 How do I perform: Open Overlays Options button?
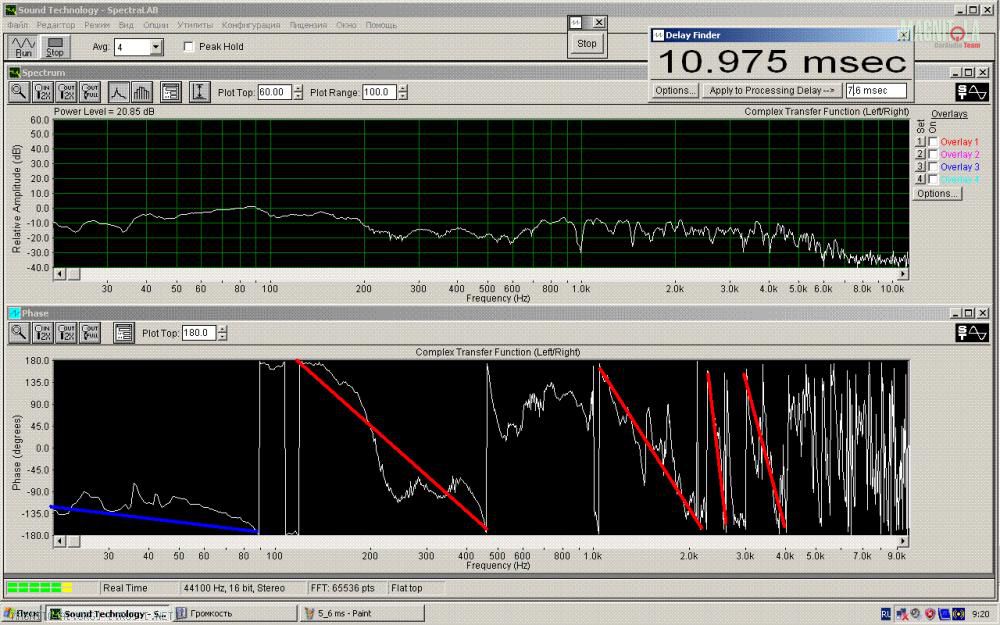[x=938, y=193]
